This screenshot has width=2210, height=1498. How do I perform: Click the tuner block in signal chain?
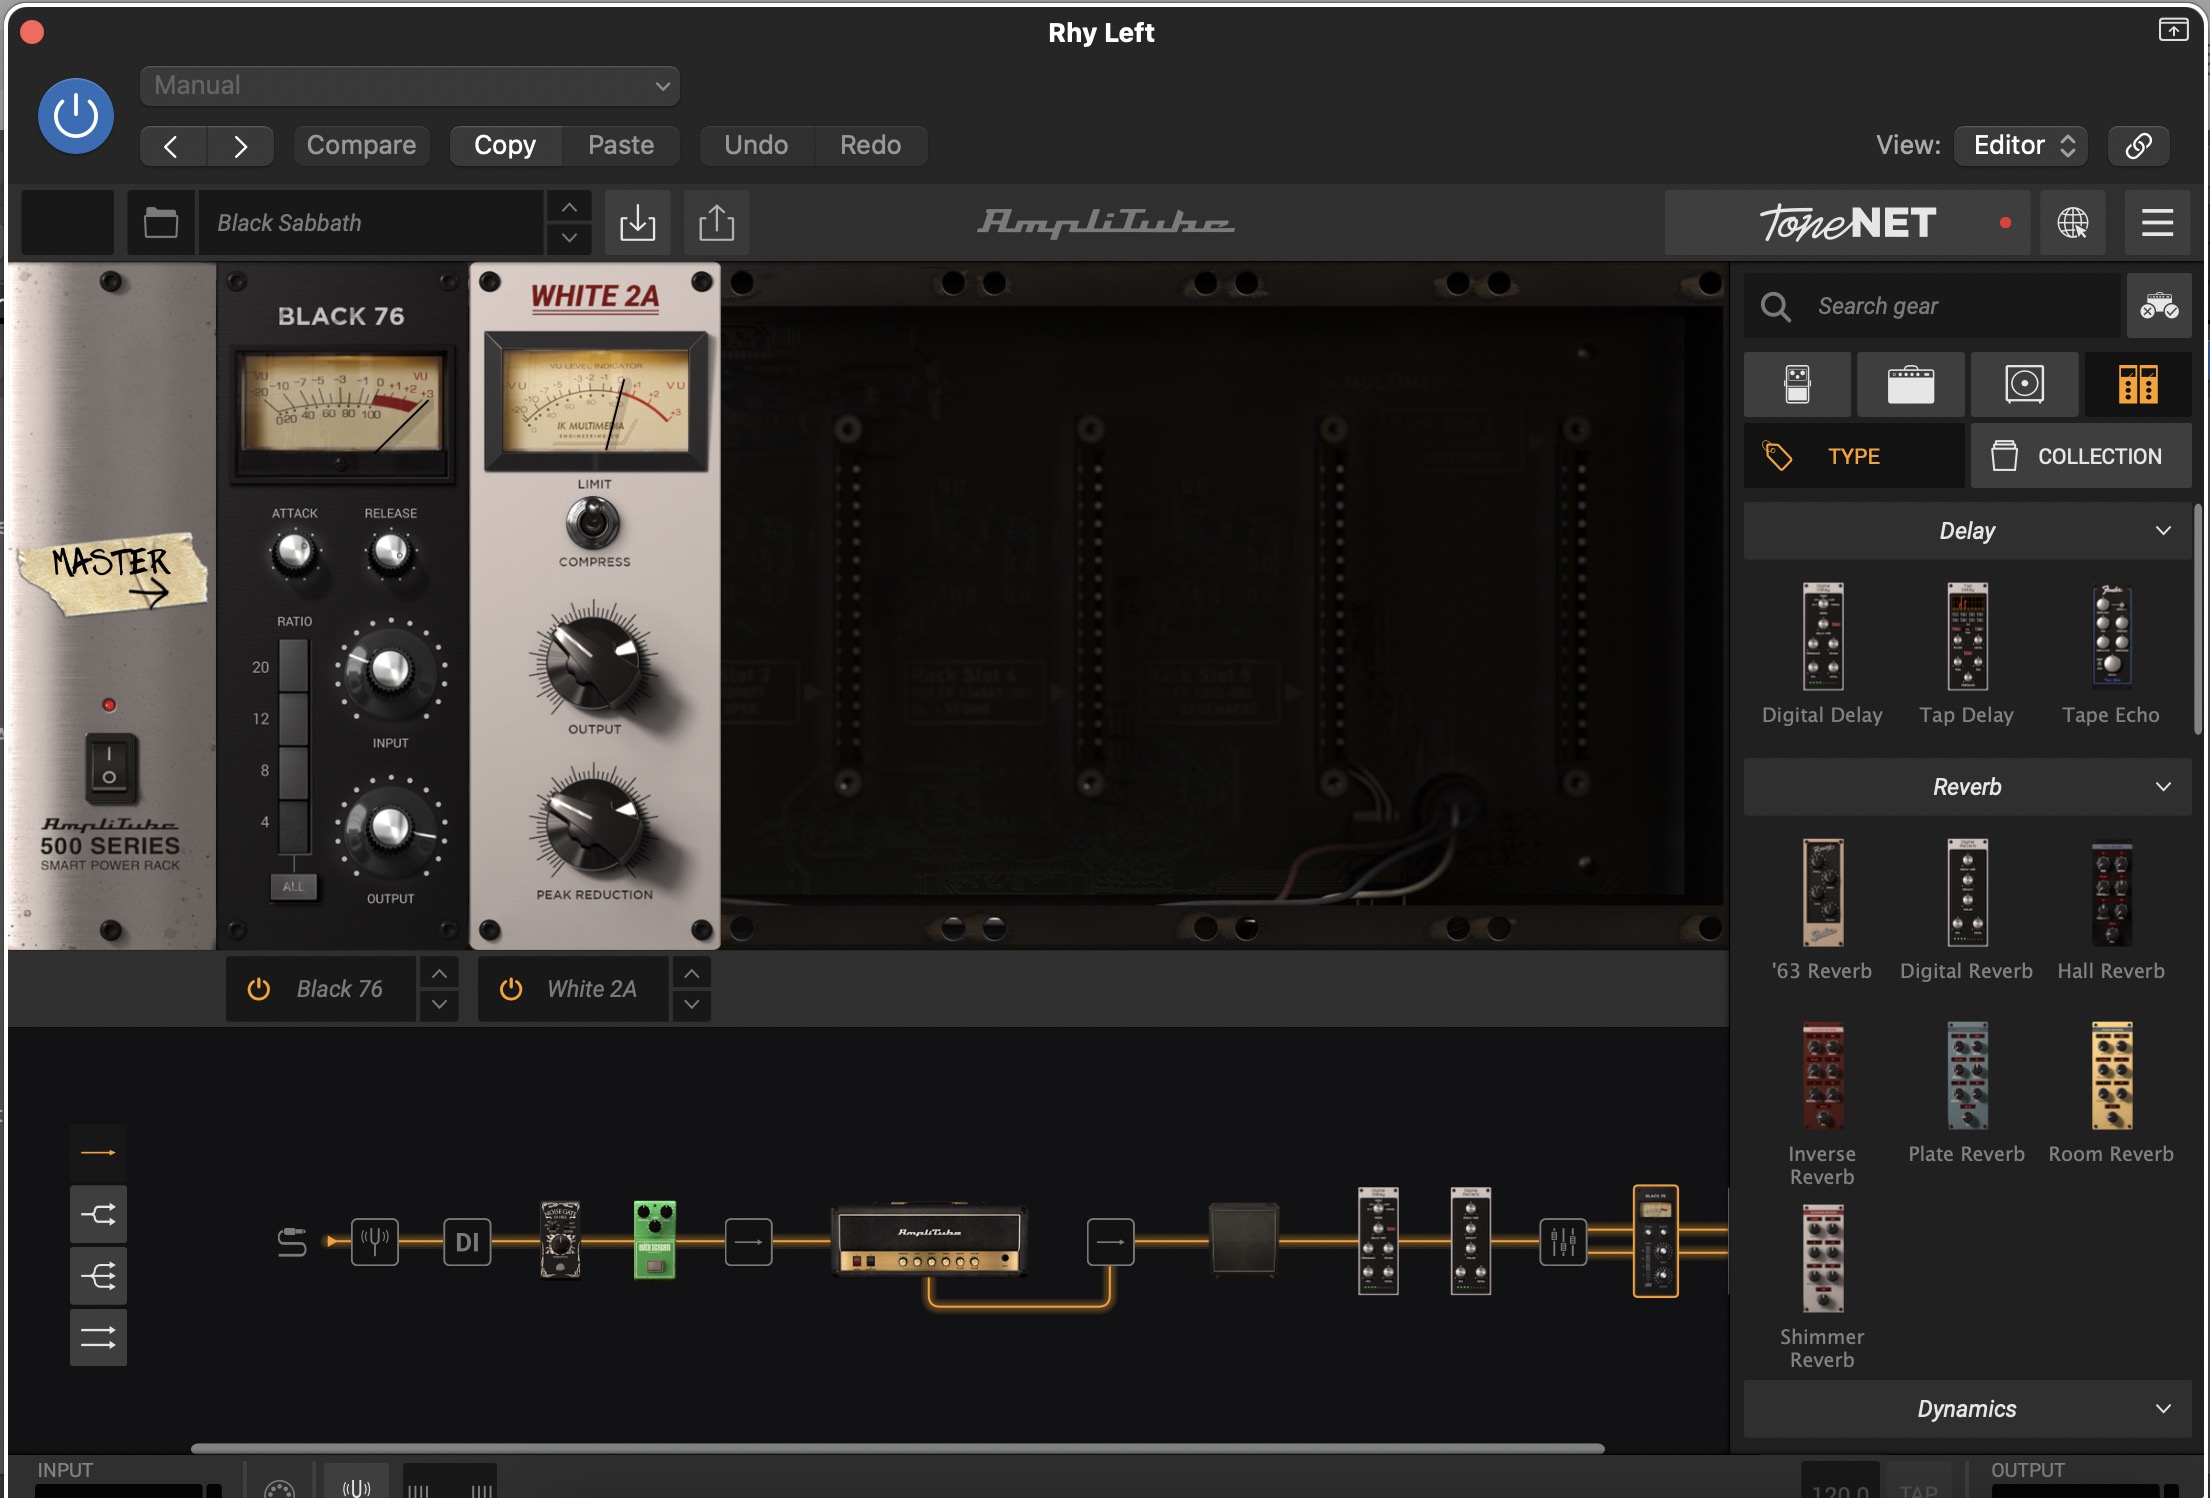(x=375, y=1242)
